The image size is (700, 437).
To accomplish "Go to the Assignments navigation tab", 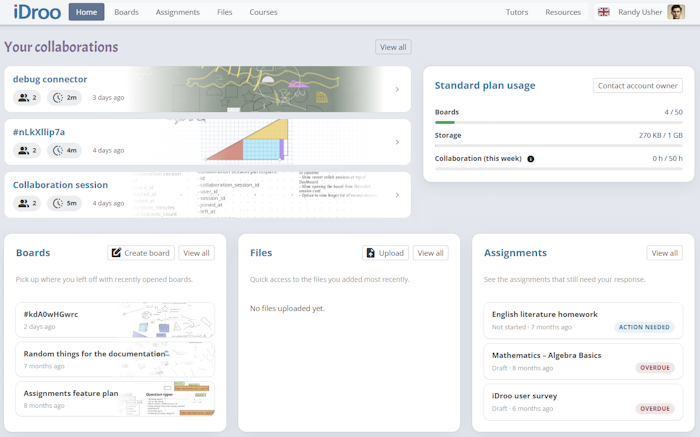I will [x=178, y=12].
